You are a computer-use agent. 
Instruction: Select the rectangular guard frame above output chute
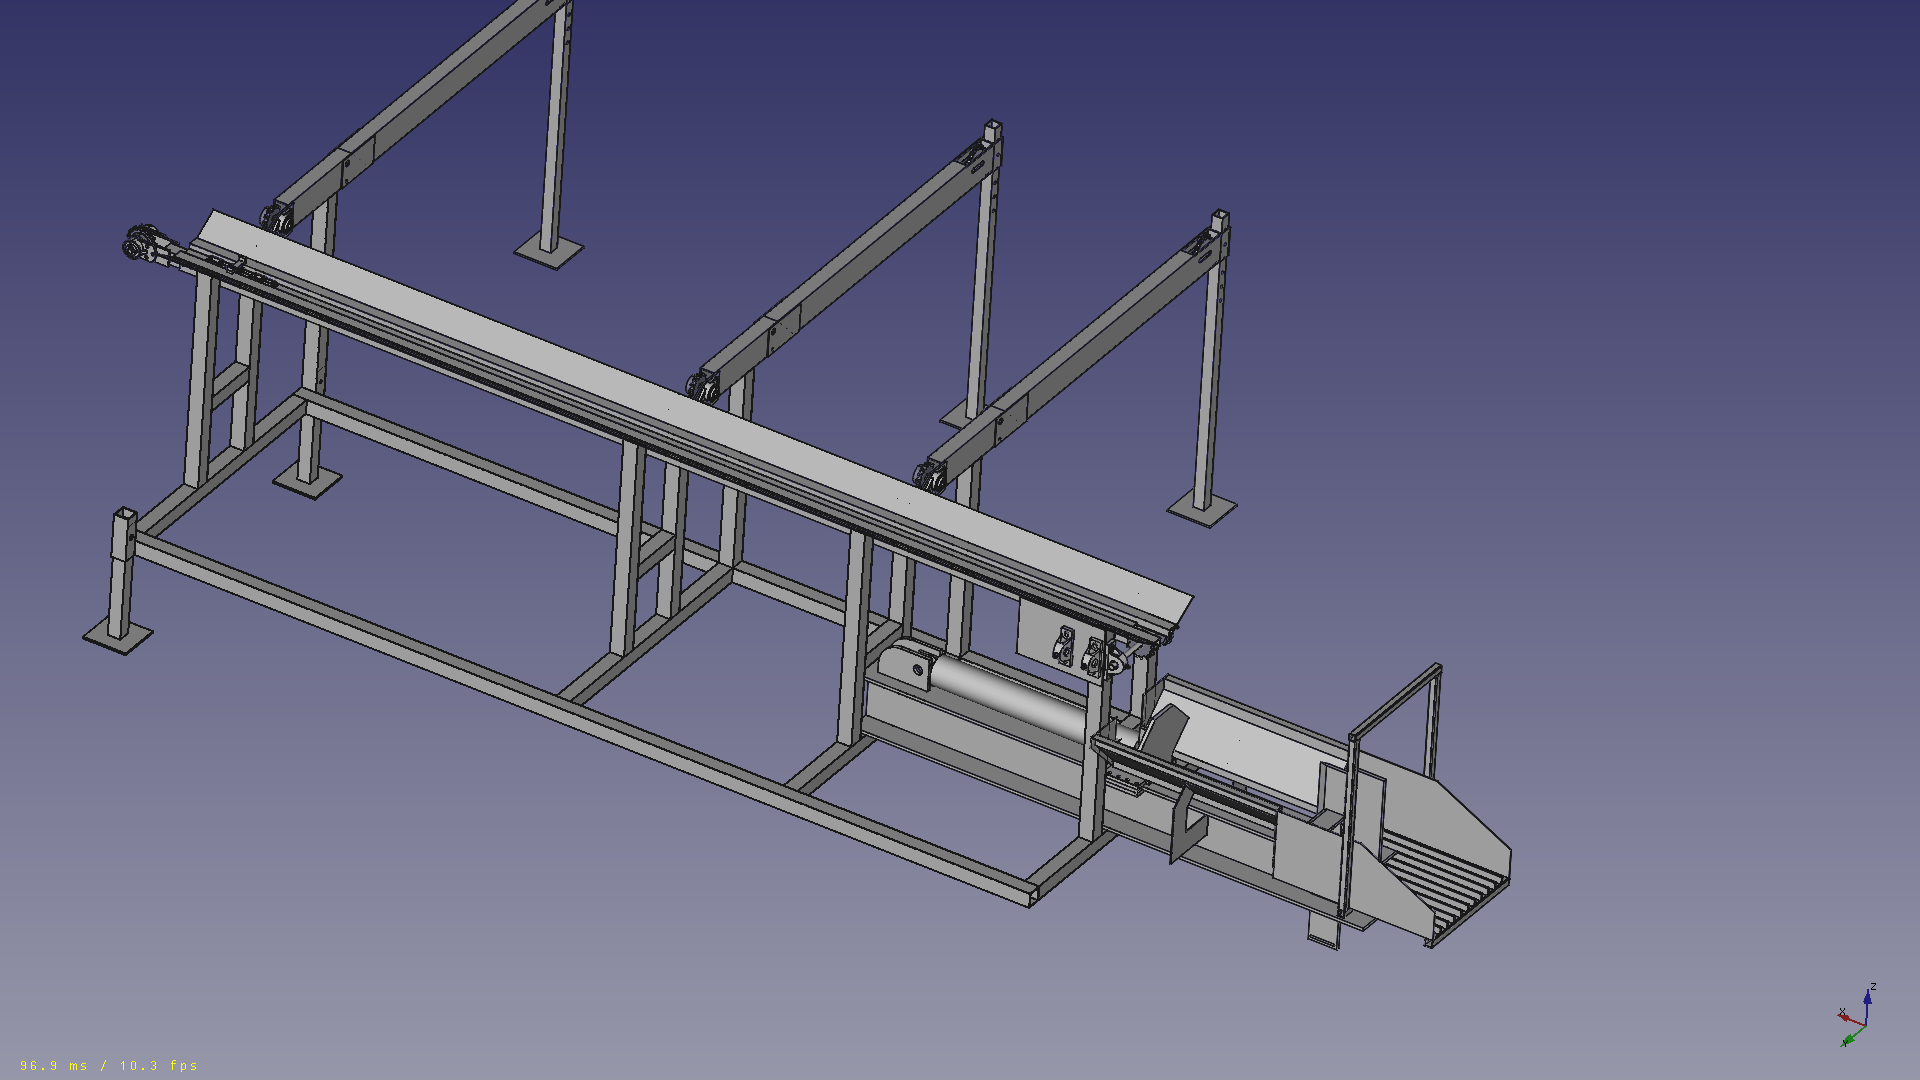[1395, 700]
